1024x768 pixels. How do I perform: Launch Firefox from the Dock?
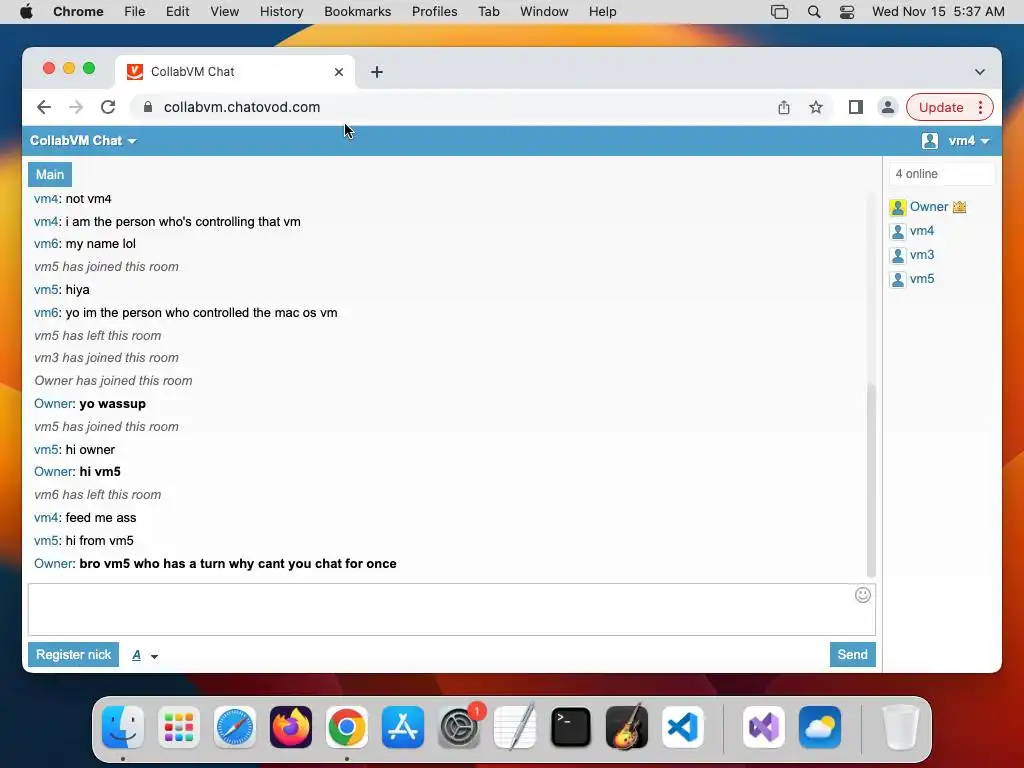[x=291, y=727]
